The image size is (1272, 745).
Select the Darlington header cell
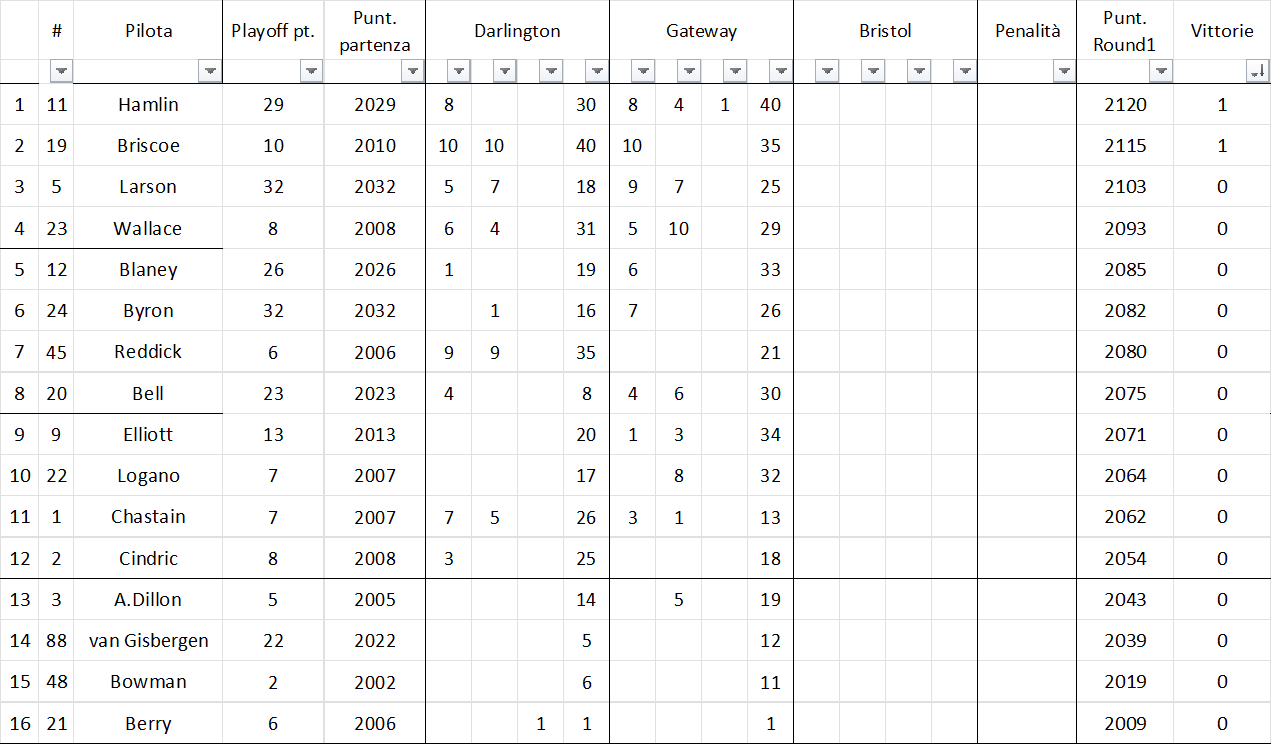click(x=517, y=31)
